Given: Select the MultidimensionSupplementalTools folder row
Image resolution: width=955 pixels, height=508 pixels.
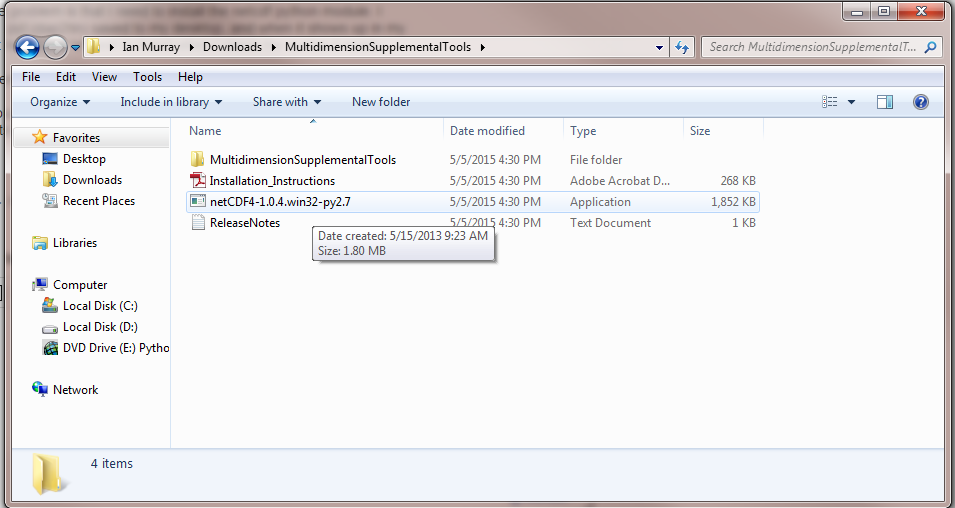Looking at the screenshot, I should click(473, 160).
